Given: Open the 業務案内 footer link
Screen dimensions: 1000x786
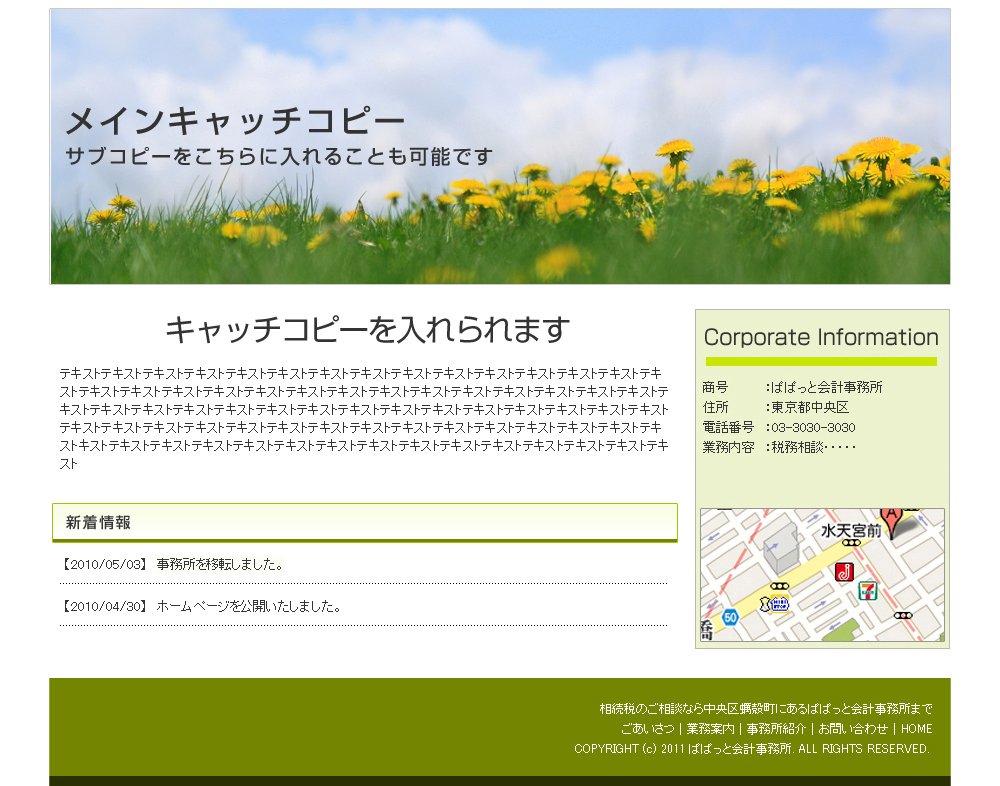Looking at the screenshot, I should (710, 729).
